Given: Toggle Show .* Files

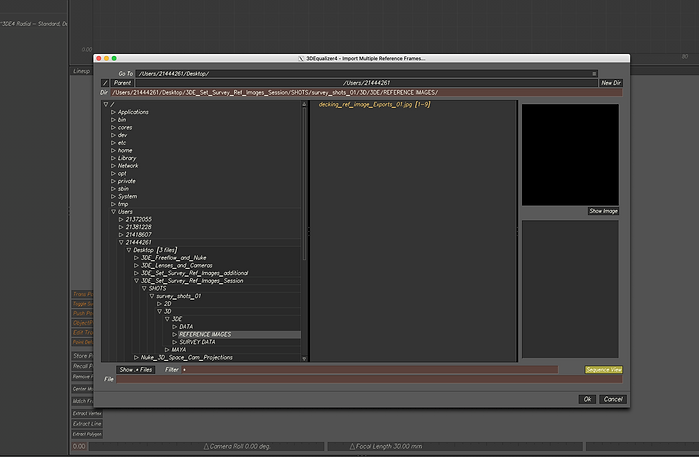Looking at the screenshot, I should point(136,370).
